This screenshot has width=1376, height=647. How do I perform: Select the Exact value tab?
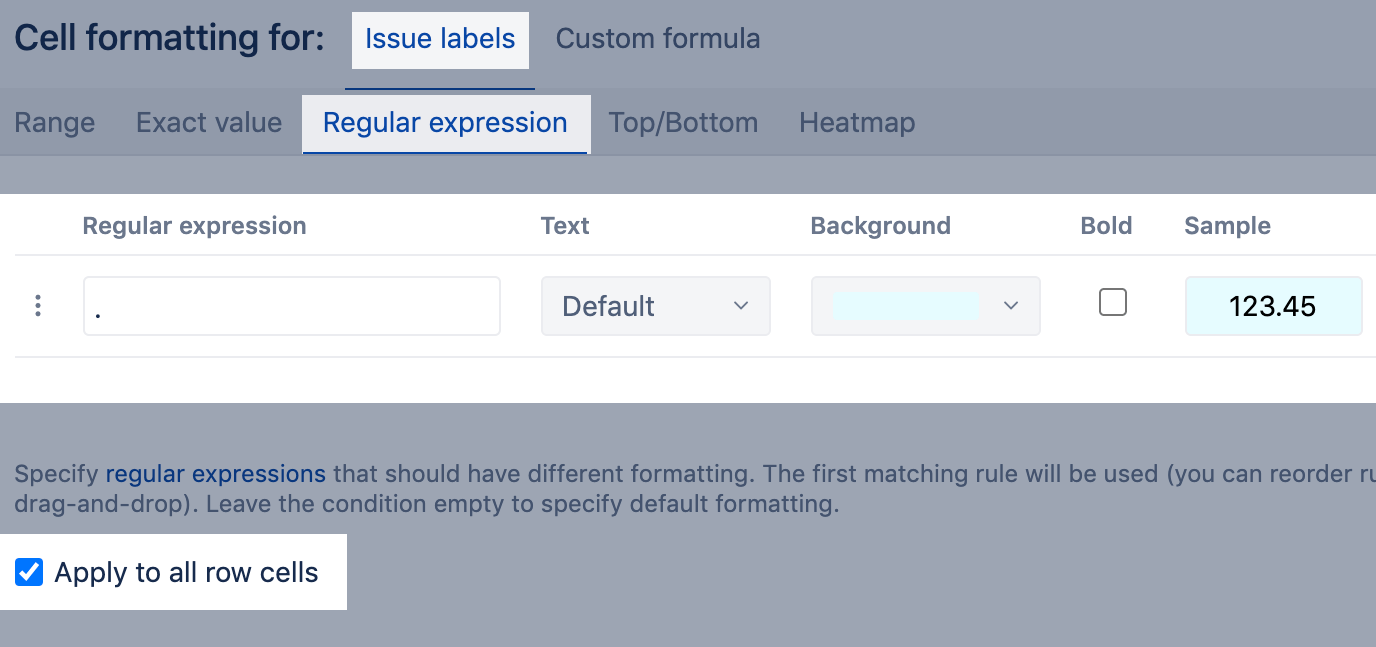(209, 123)
